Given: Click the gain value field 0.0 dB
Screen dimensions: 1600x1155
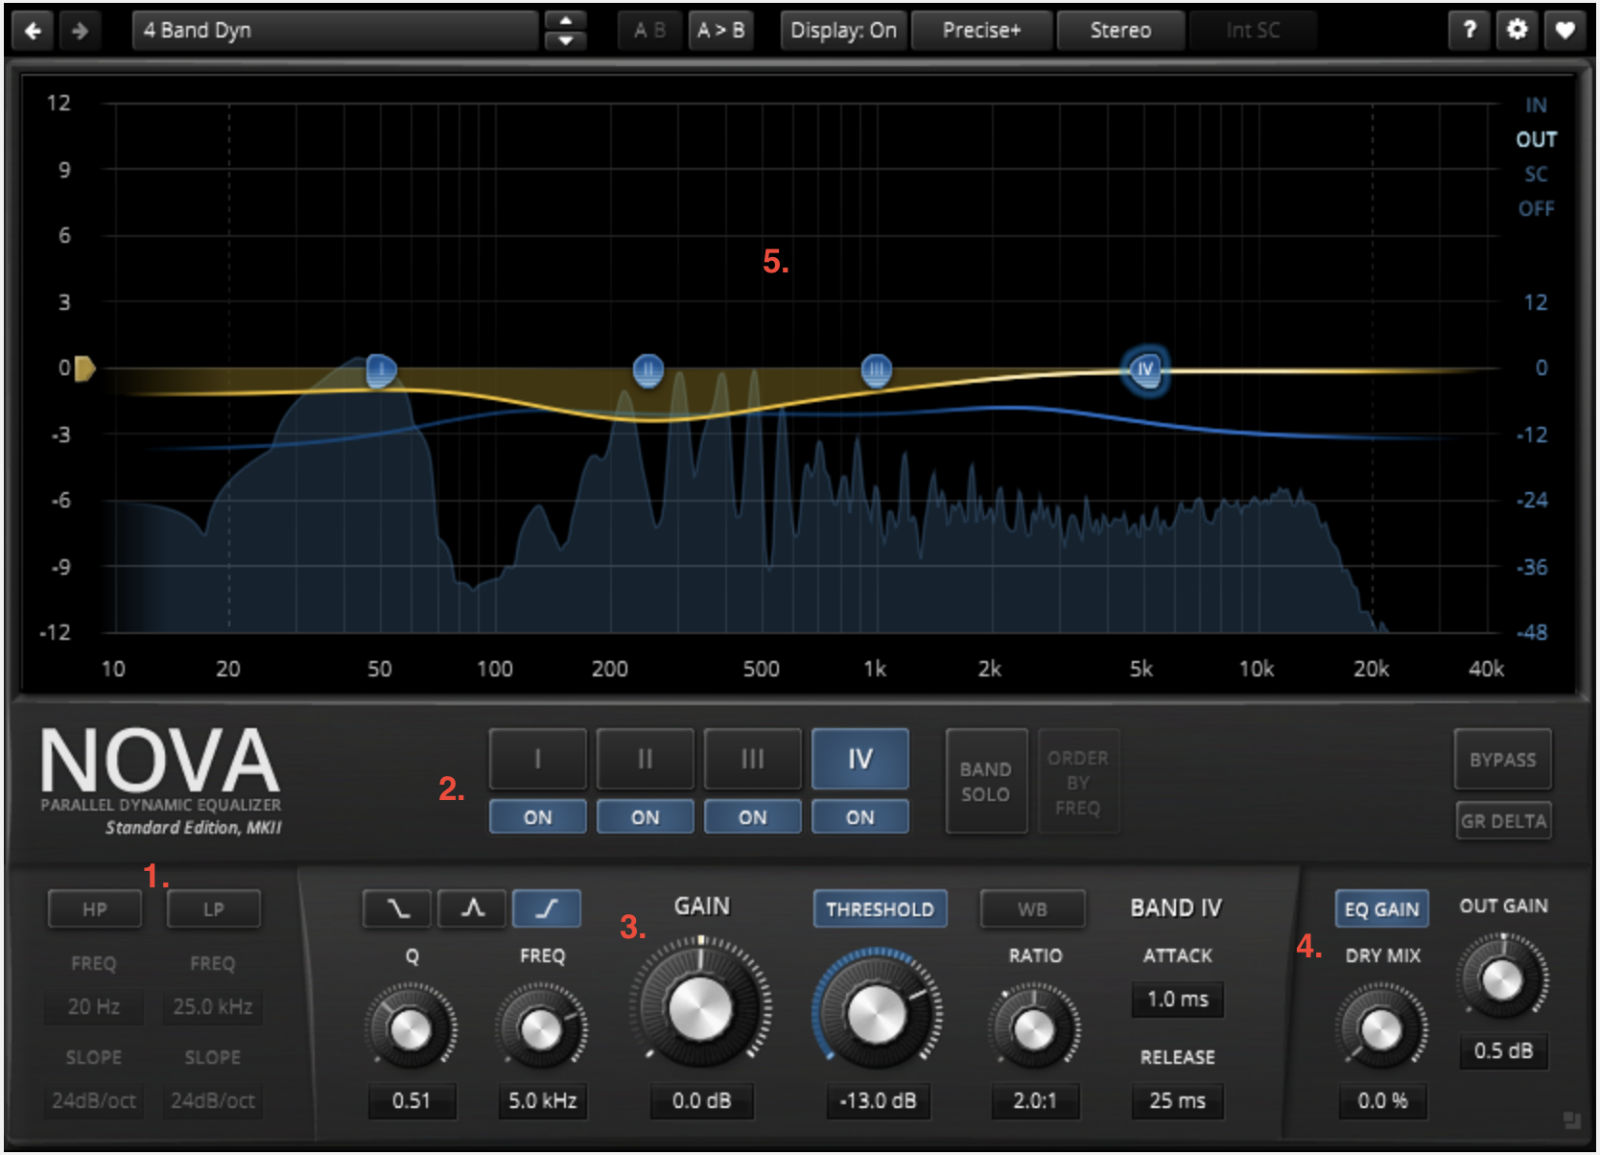Looking at the screenshot, I should 701,1101.
